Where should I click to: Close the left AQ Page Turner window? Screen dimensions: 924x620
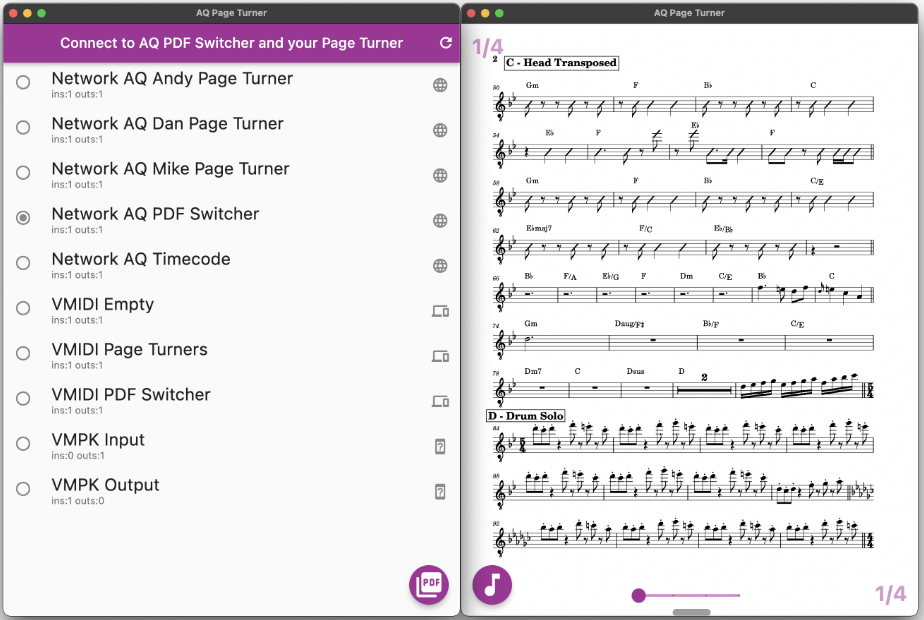[13, 13]
